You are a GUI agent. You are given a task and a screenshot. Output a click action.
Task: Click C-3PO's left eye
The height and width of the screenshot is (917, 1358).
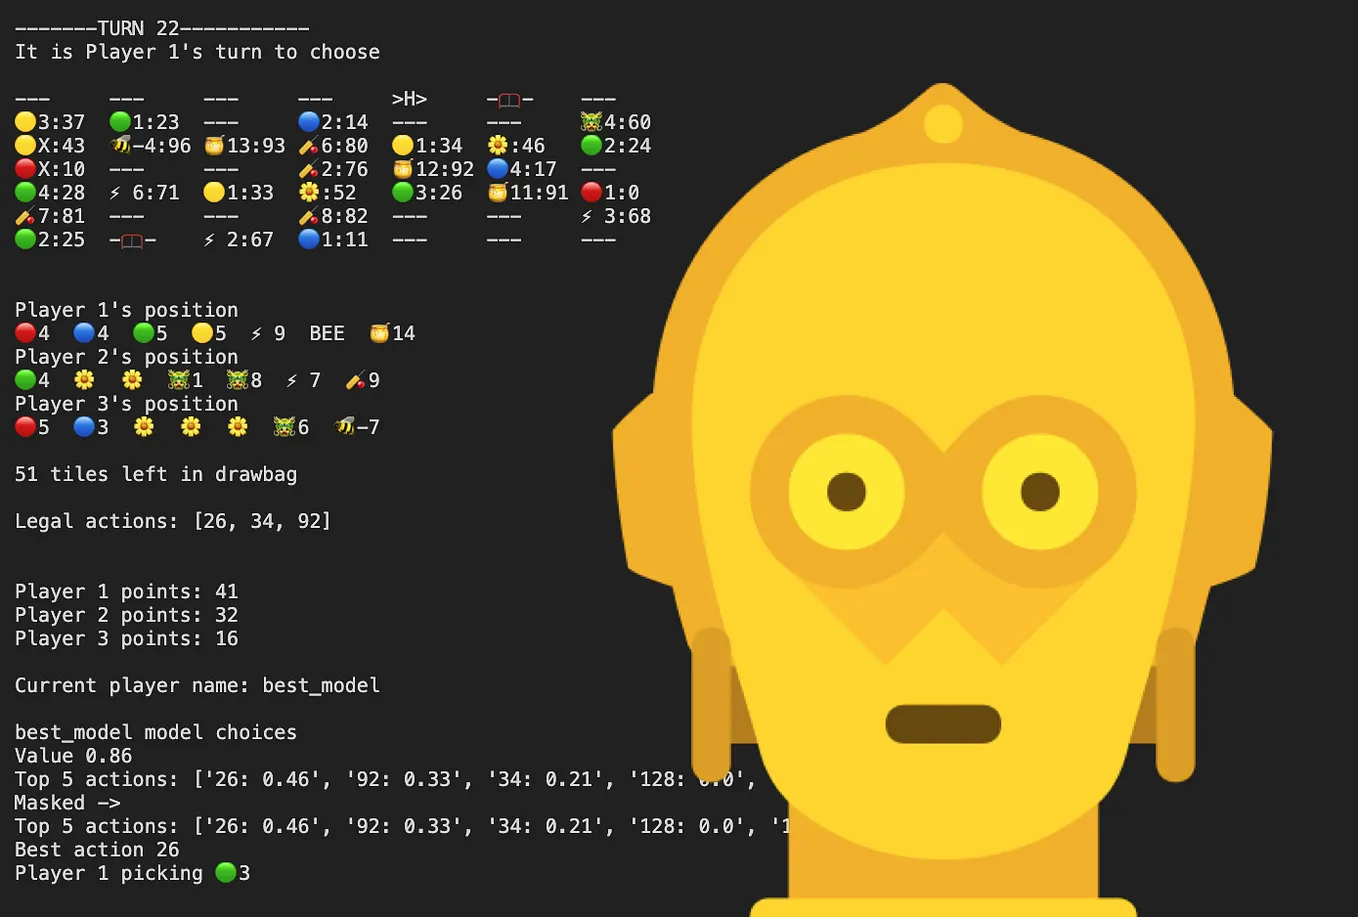click(849, 490)
